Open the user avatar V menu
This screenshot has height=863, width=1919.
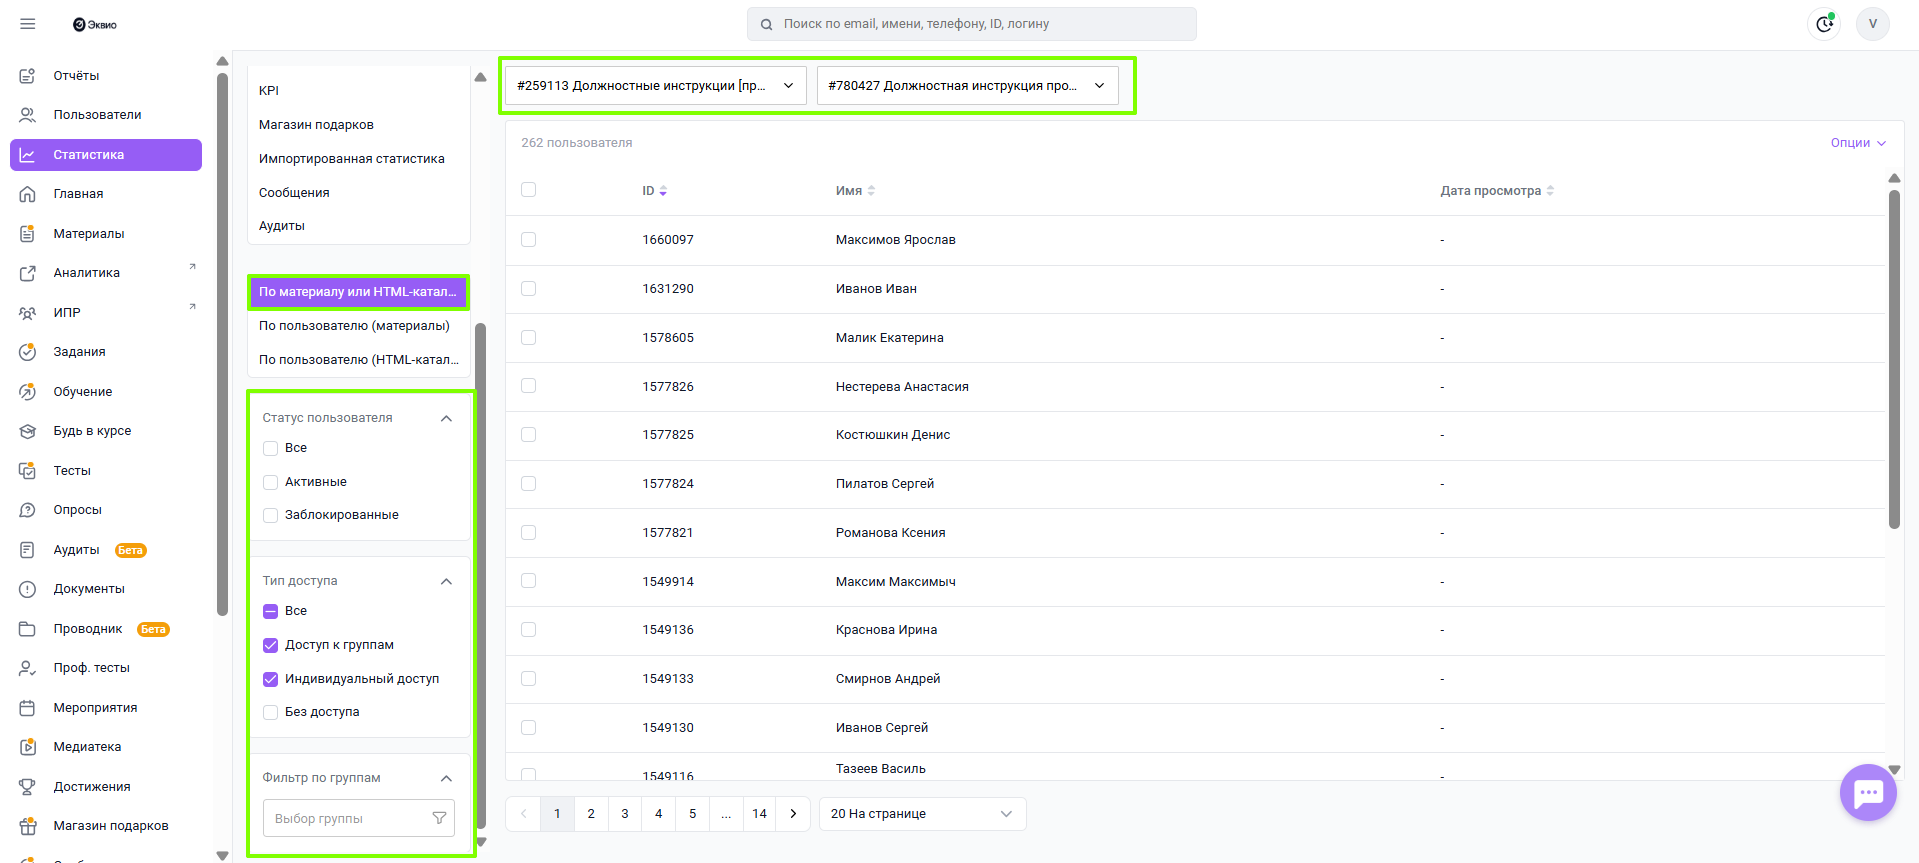pyautogui.click(x=1872, y=24)
